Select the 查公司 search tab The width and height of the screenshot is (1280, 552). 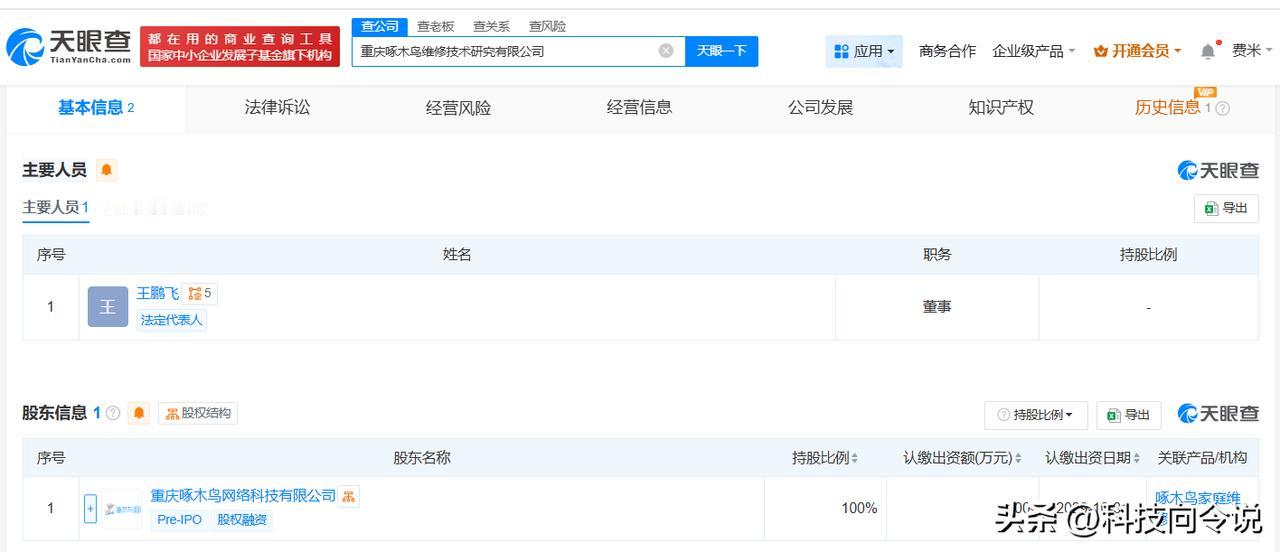[380, 26]
